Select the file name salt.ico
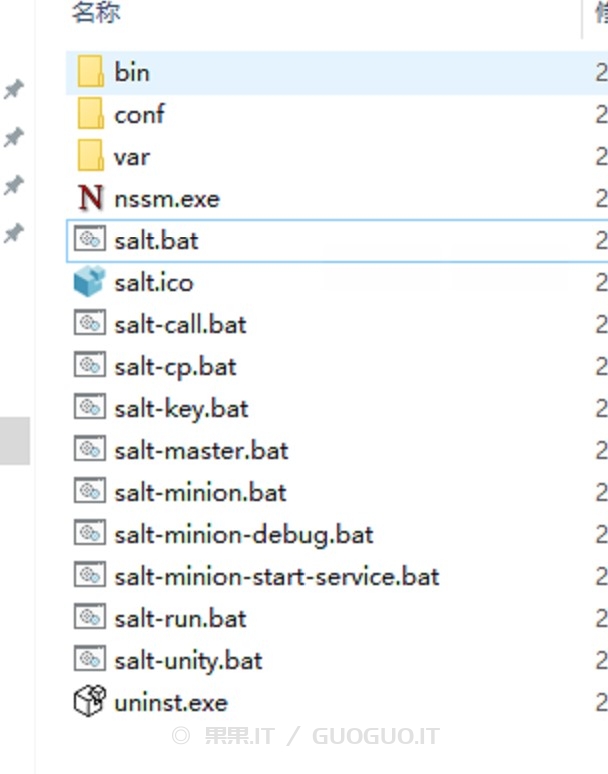This screenshot has height=774, width=608. (x=153, y=283)
